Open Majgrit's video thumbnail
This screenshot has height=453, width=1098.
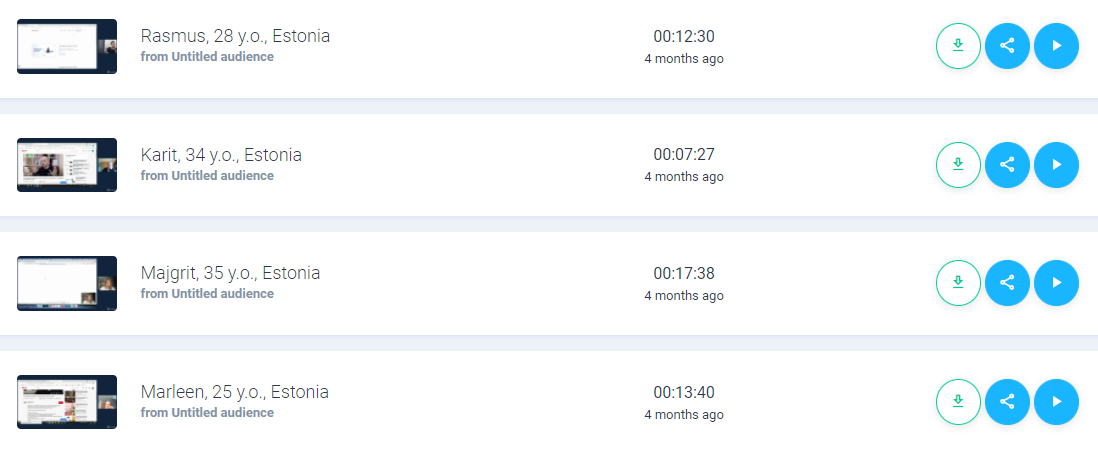67,283
